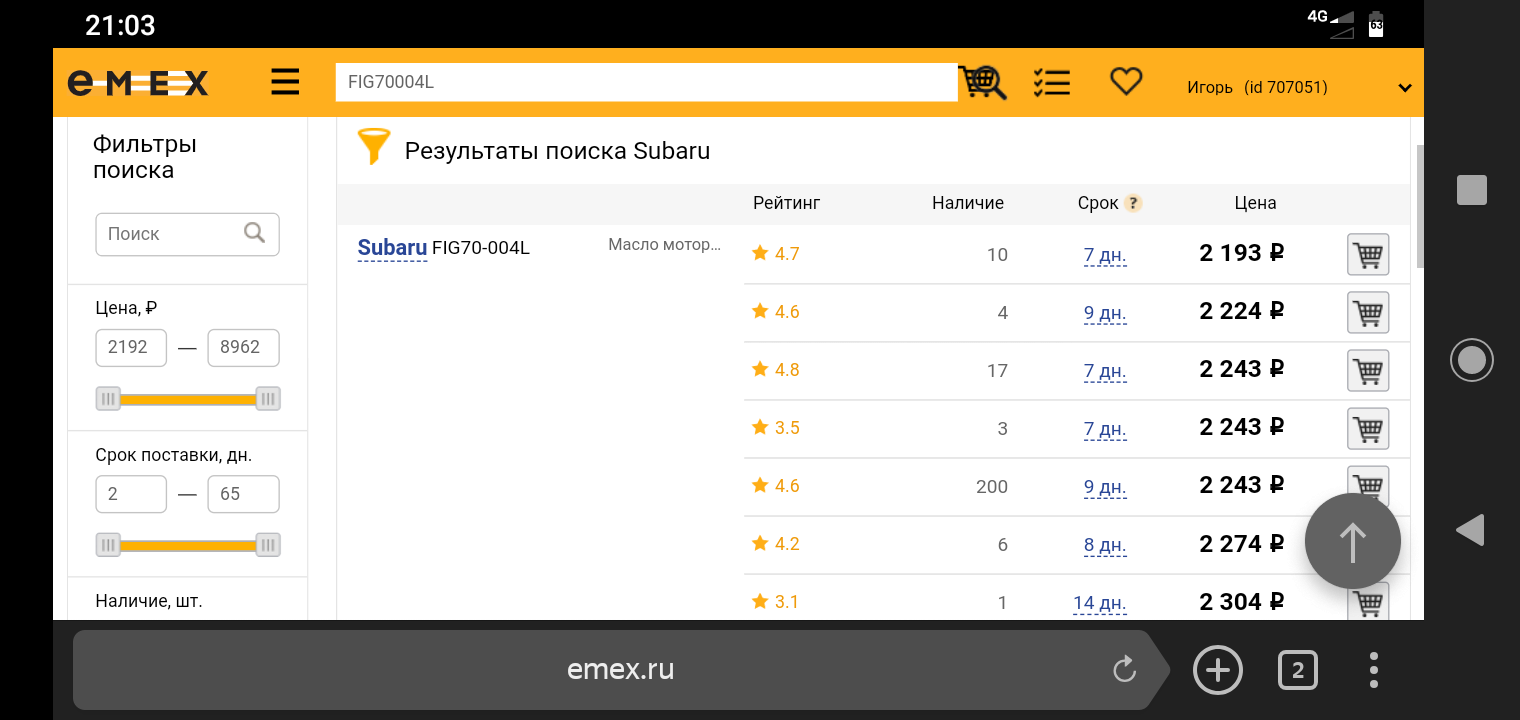1520x720 pixels.
Task: Open the 8 дн. delivery link
Action: [1105, 545]
